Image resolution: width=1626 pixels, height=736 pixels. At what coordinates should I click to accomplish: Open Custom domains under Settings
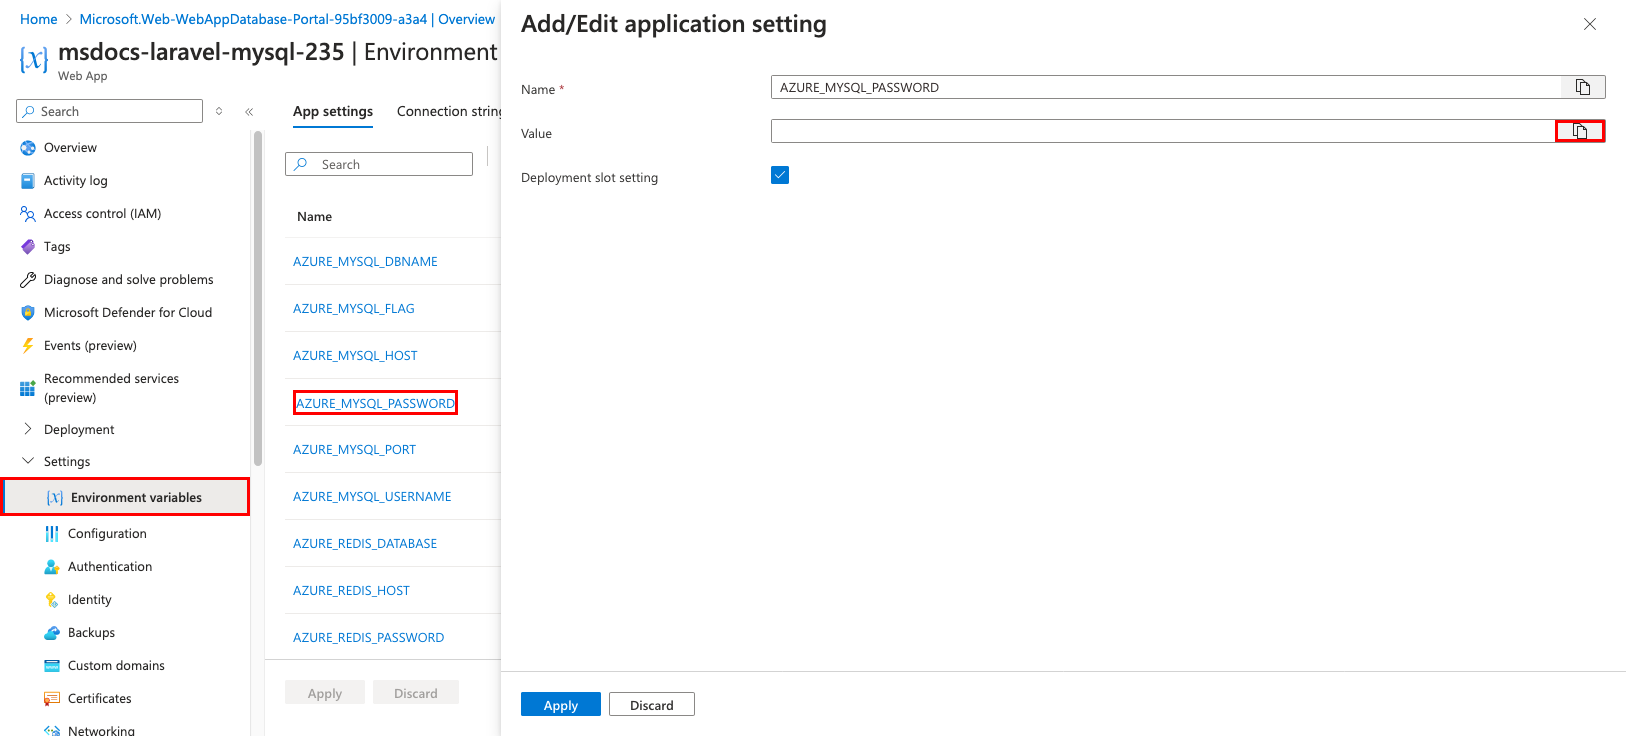pyautogui.click(x=116, y=665)
